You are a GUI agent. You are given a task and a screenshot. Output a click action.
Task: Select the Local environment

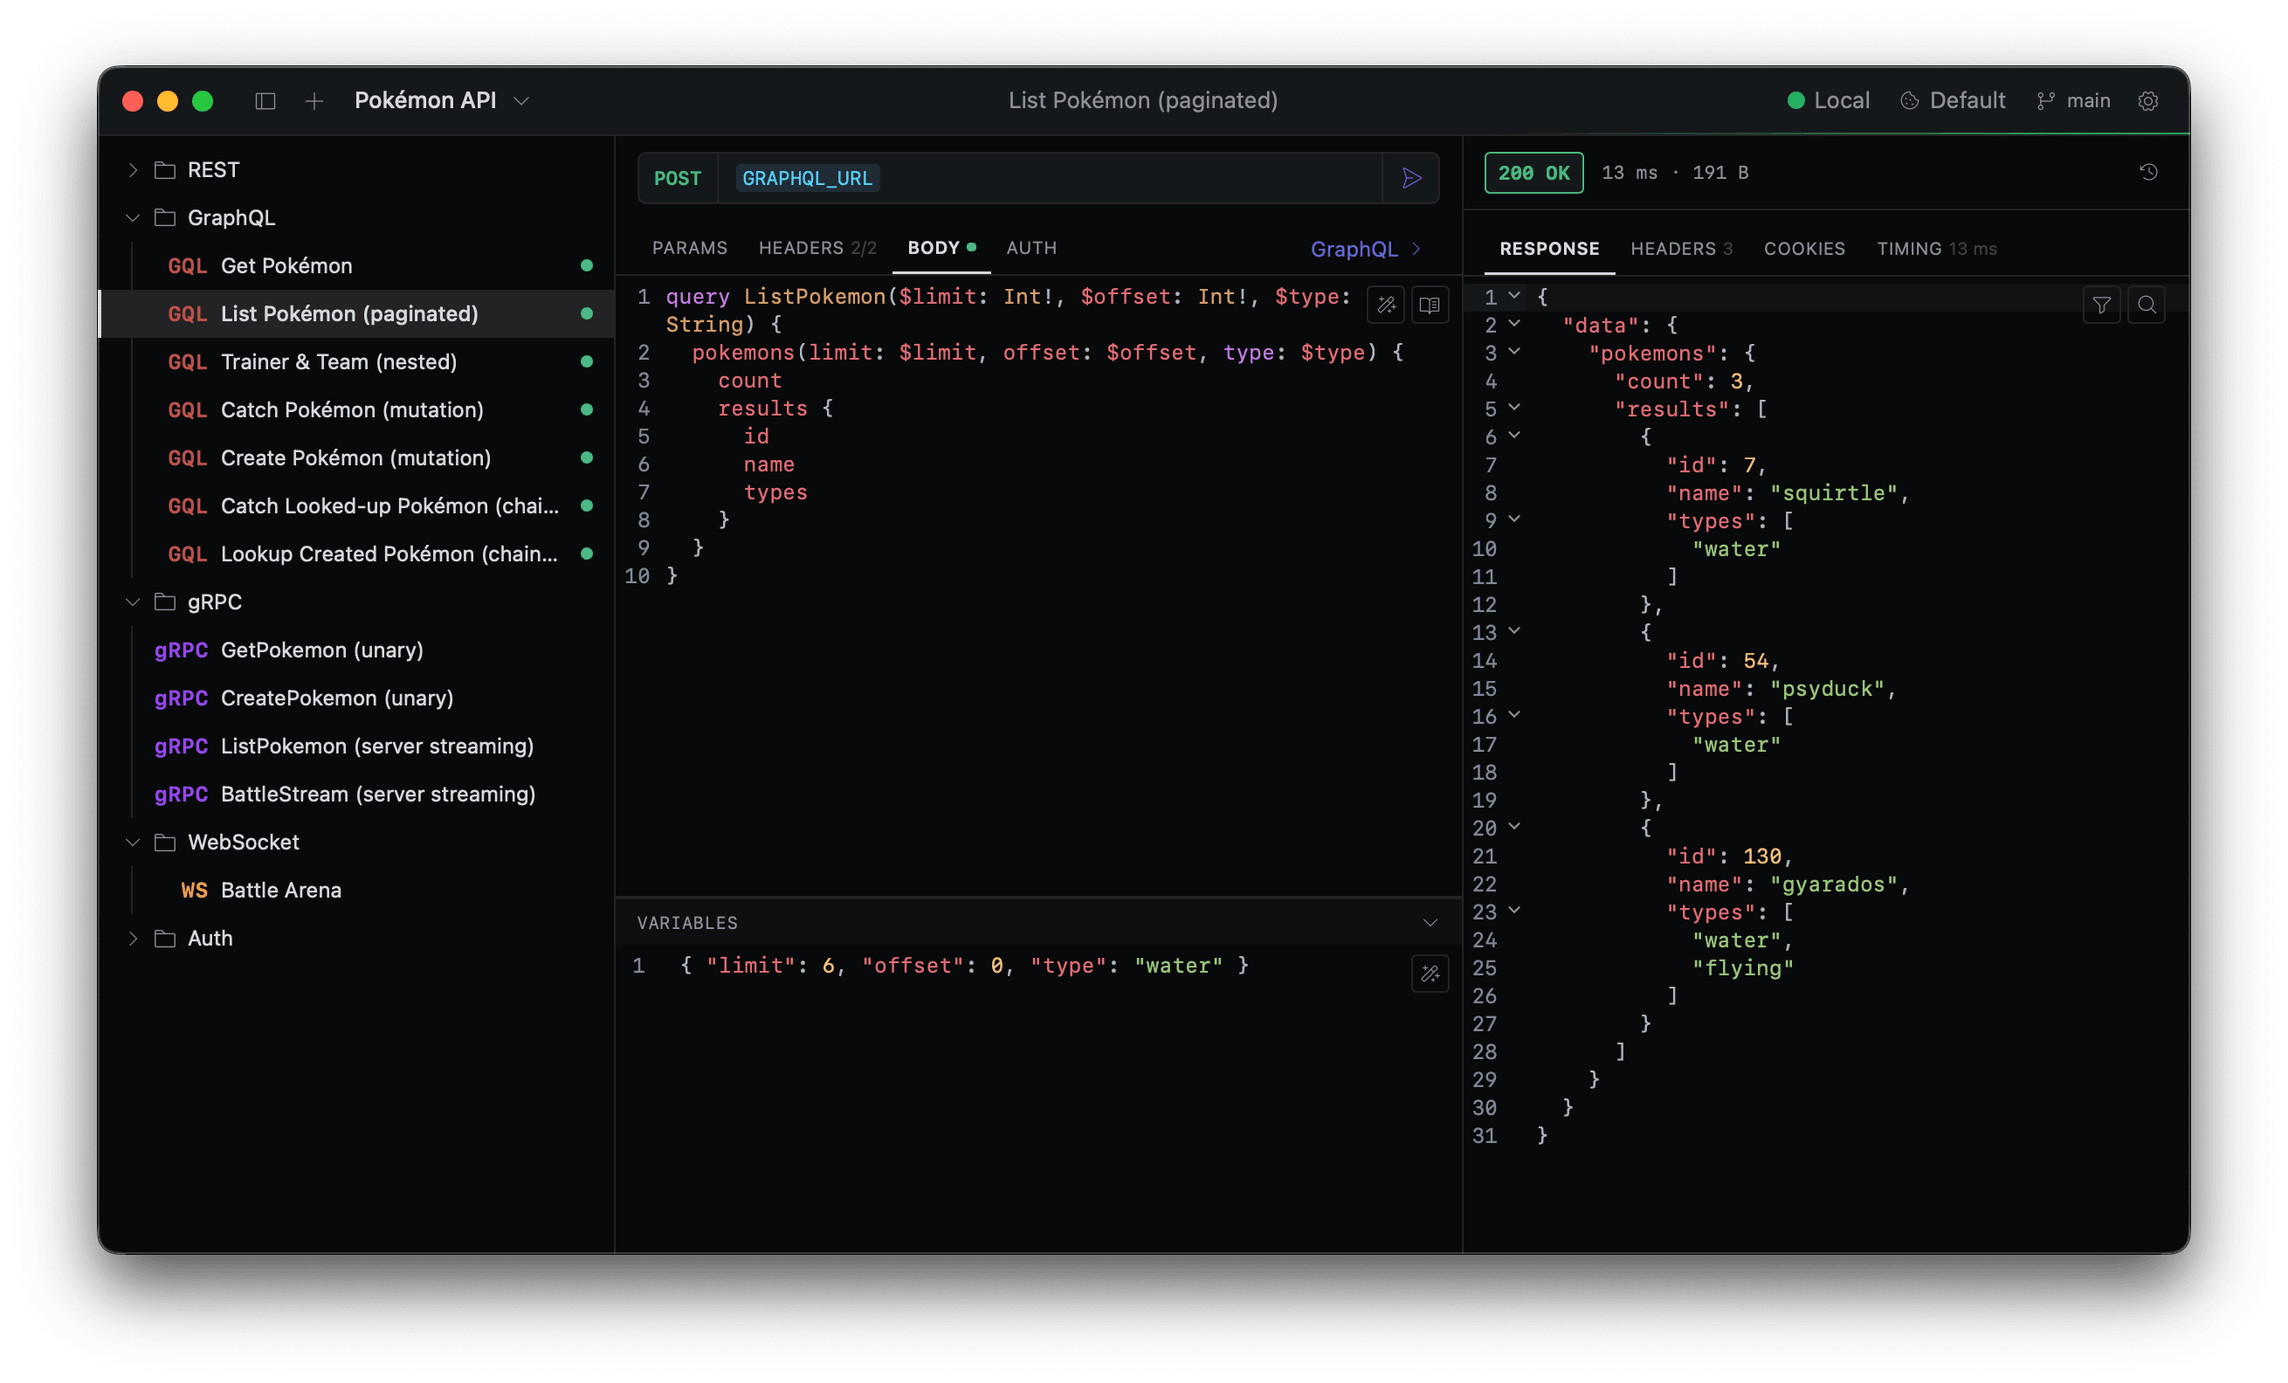point(1828,101)
